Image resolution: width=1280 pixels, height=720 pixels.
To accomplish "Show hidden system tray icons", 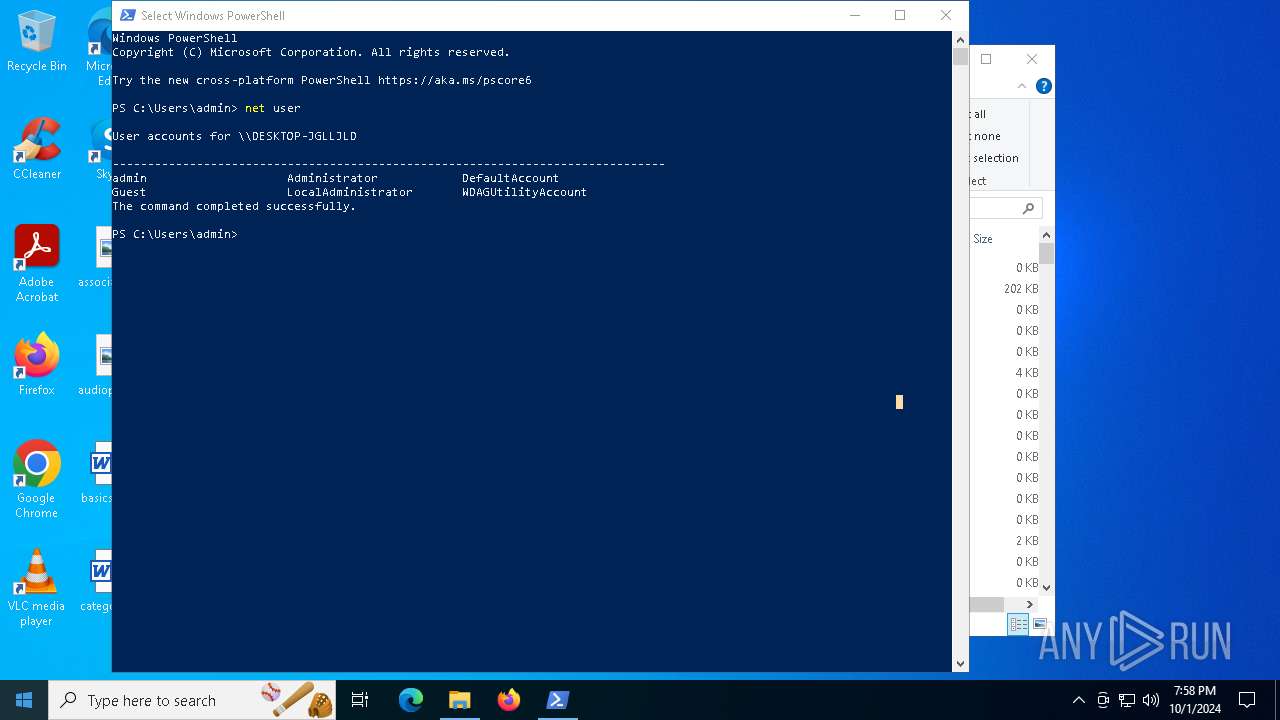I will click(x=1078, y=700).
